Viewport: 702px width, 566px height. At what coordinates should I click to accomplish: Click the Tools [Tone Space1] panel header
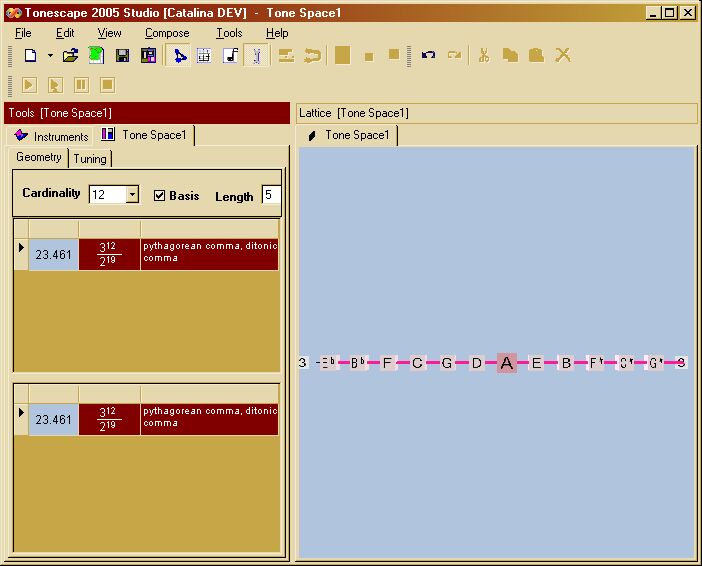coord(147,113)
